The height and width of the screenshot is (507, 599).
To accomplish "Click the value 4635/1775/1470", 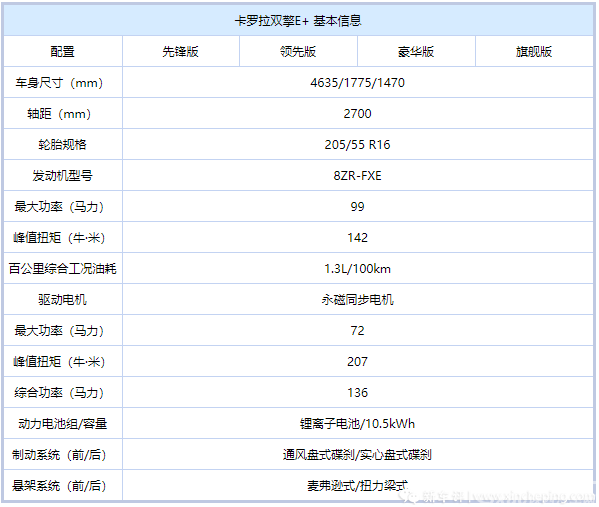I will (x=358, y=83).
